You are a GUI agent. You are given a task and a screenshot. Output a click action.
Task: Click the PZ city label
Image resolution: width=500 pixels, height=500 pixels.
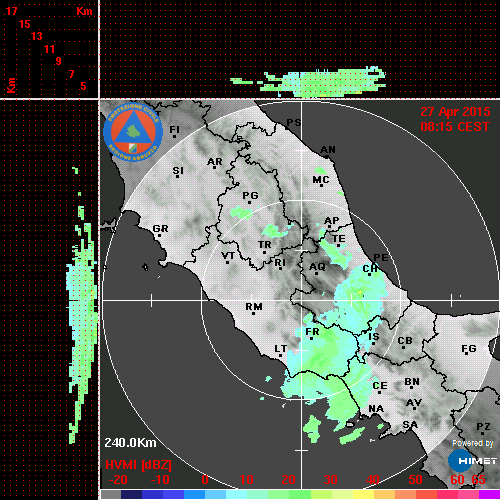483,427
